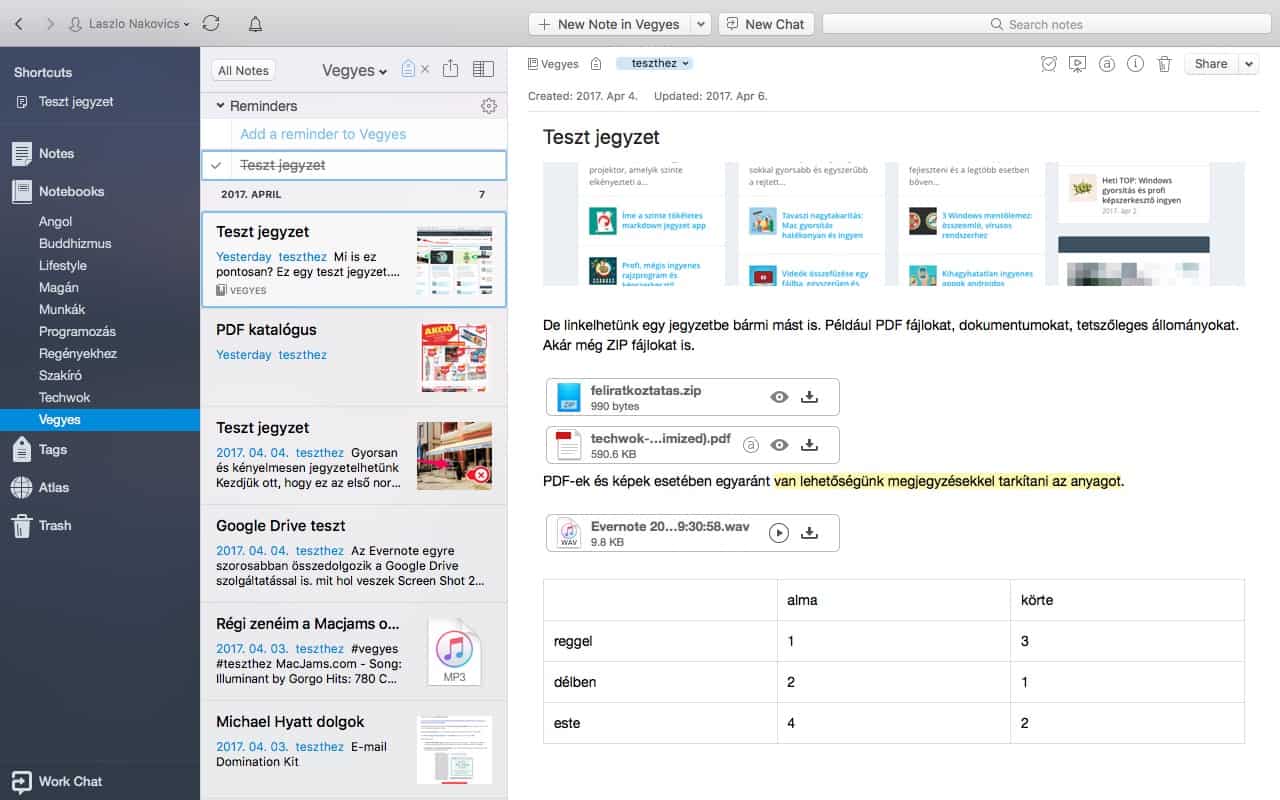Image resolution: width=1280 pixels, height=800 pixels.
Task: Click the note title Teszt jegyzet in editor
Action: pos(601,137)
